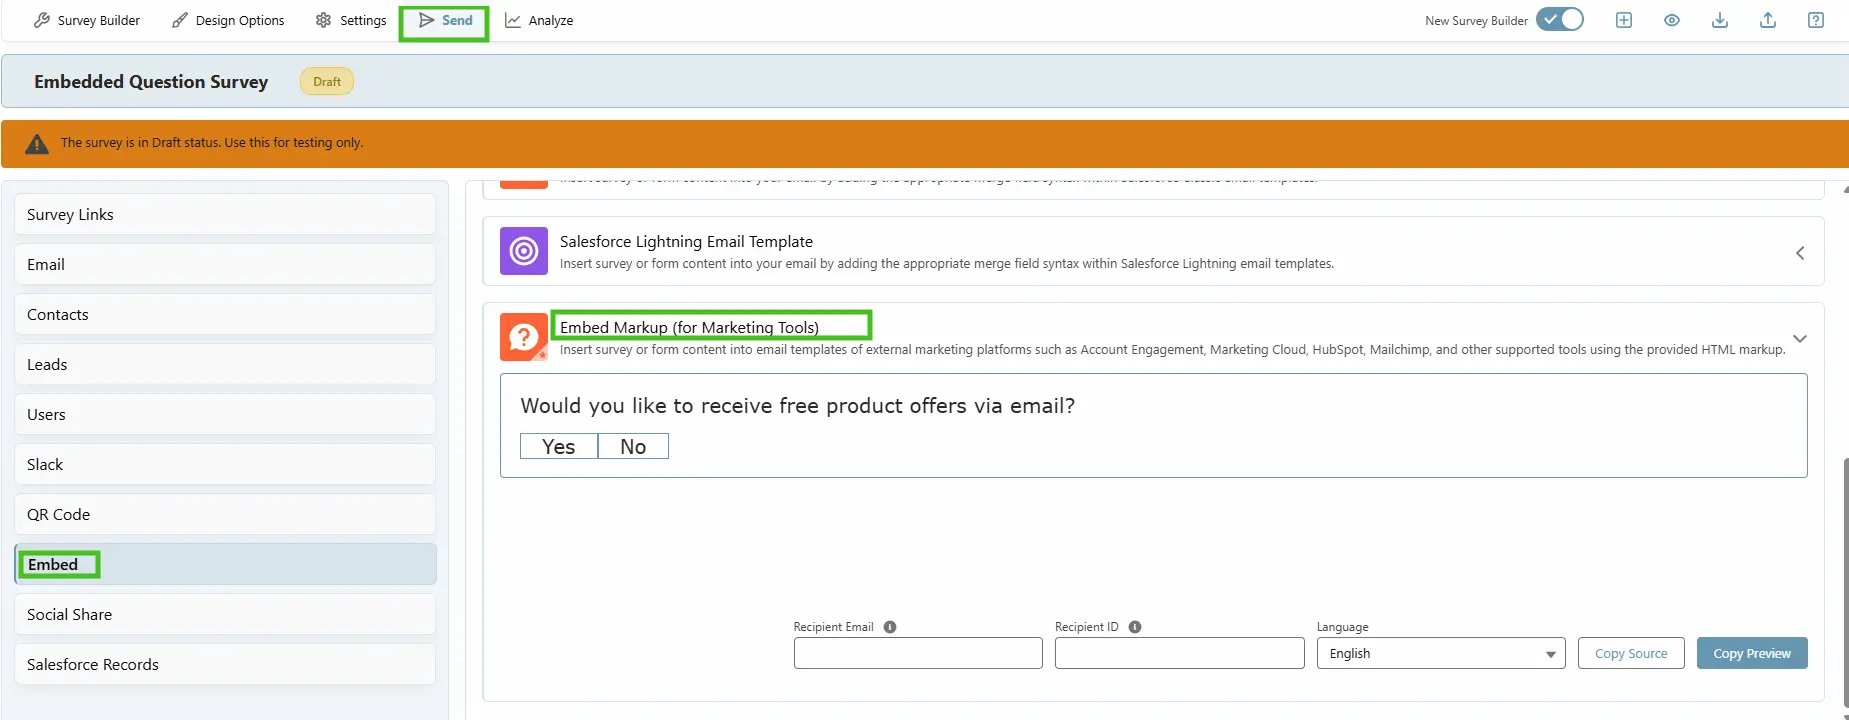
Task: Open the Settings tab
Action: (x=351, y=20)
